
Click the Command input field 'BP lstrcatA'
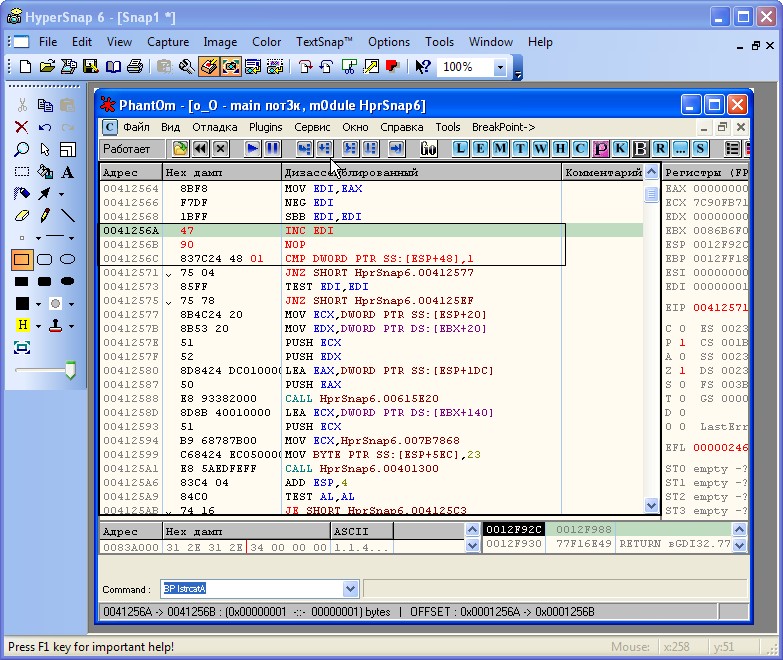[x=252, y=589]
